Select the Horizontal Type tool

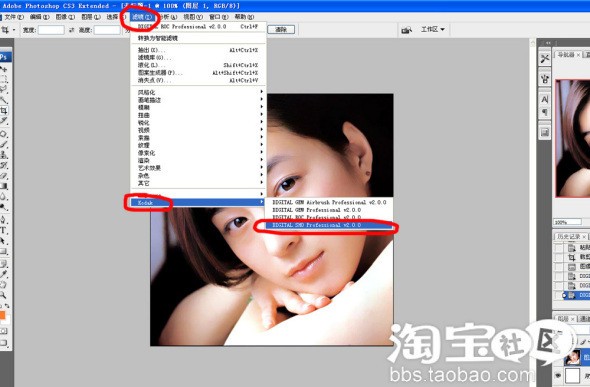(x=3, y=230)
